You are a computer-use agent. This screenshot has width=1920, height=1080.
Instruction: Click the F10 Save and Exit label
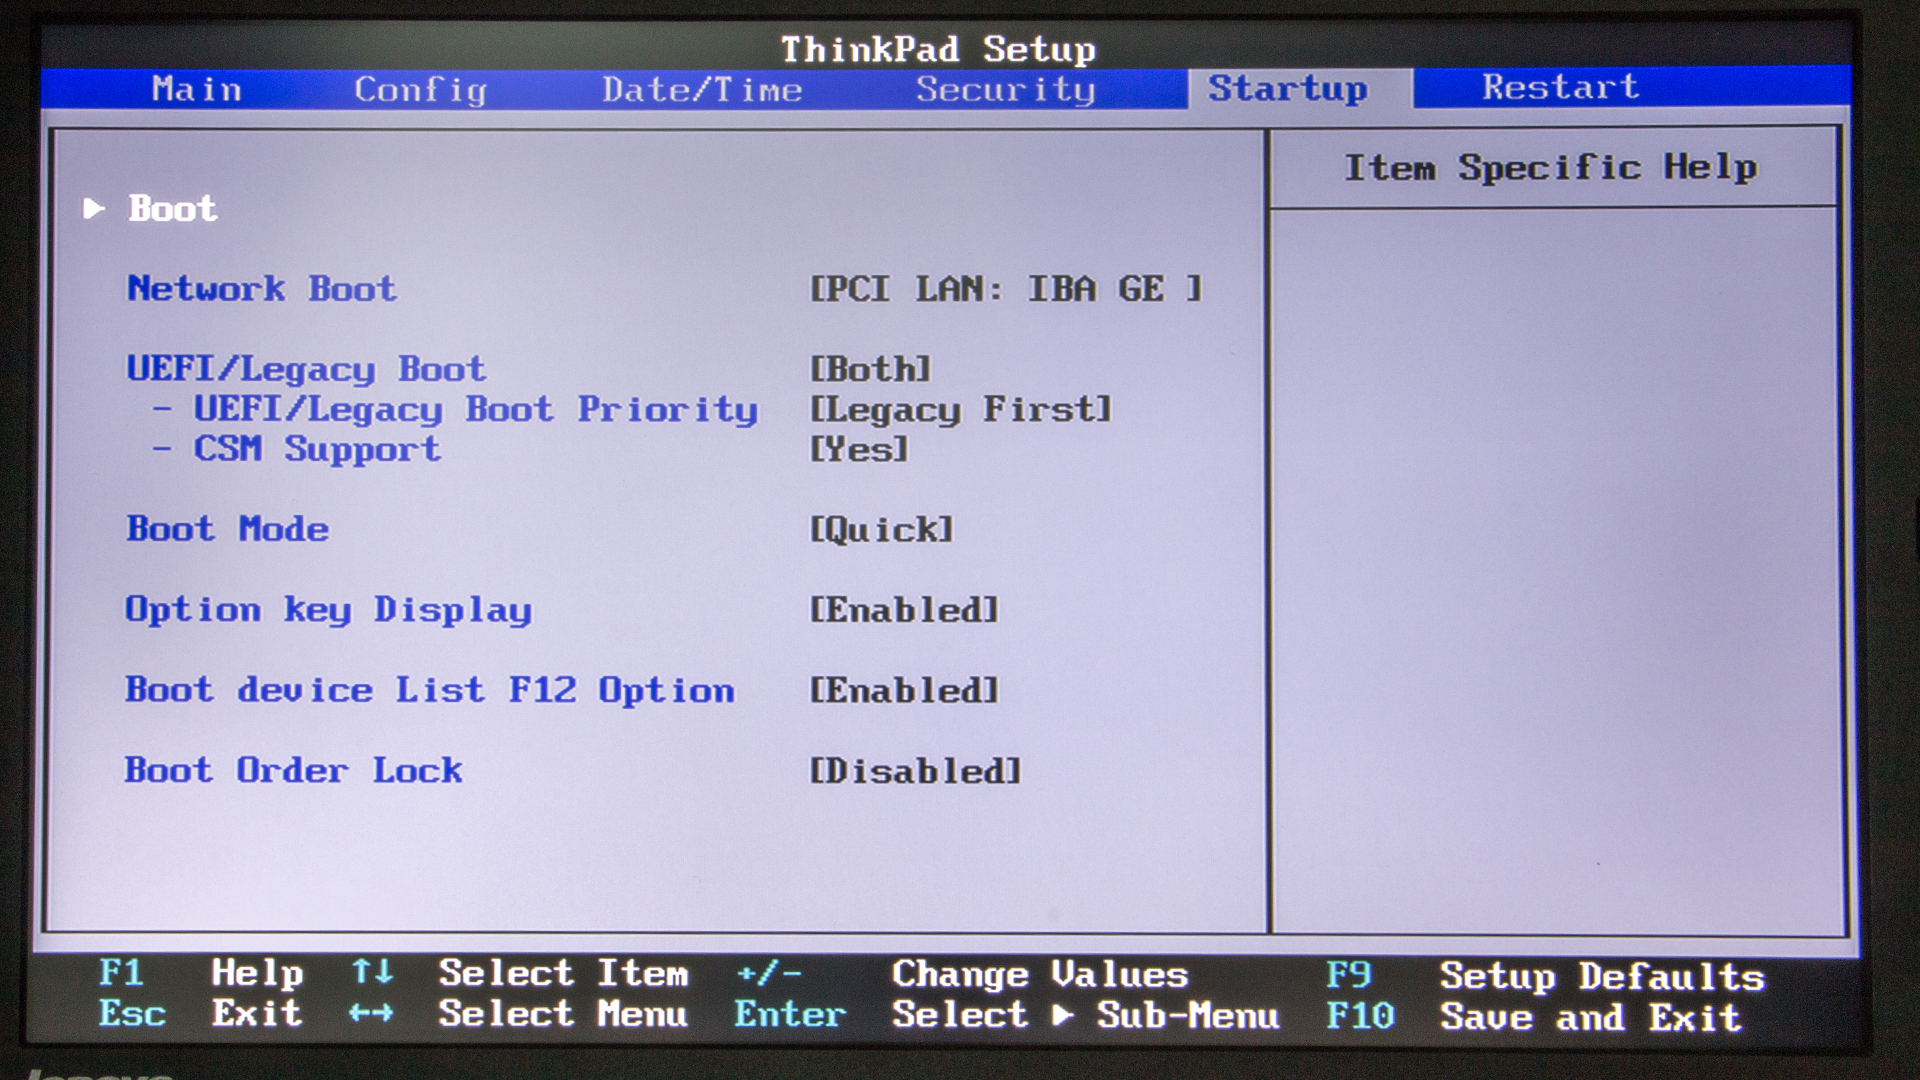pyautogui.click(x=1590, y=1017)
